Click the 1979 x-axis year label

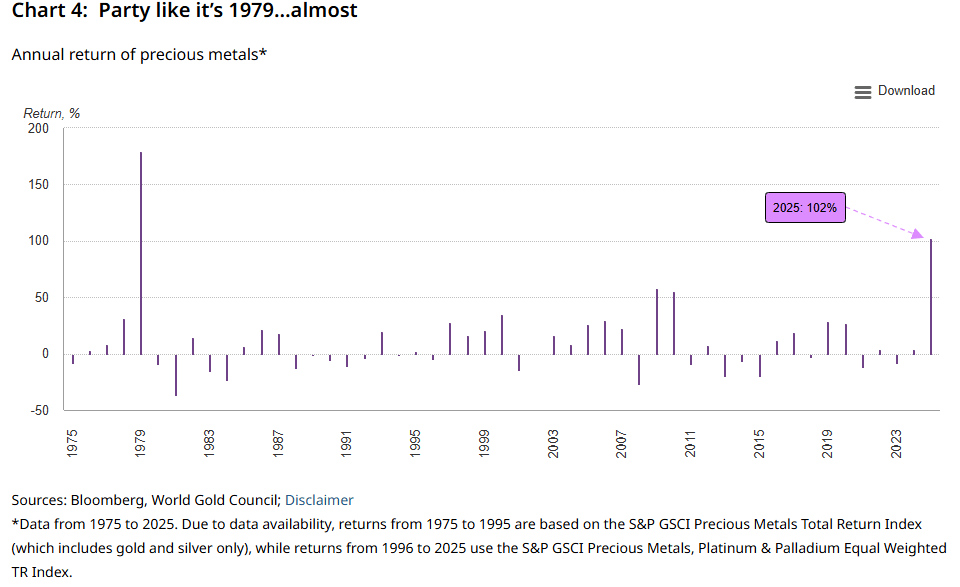141,444
